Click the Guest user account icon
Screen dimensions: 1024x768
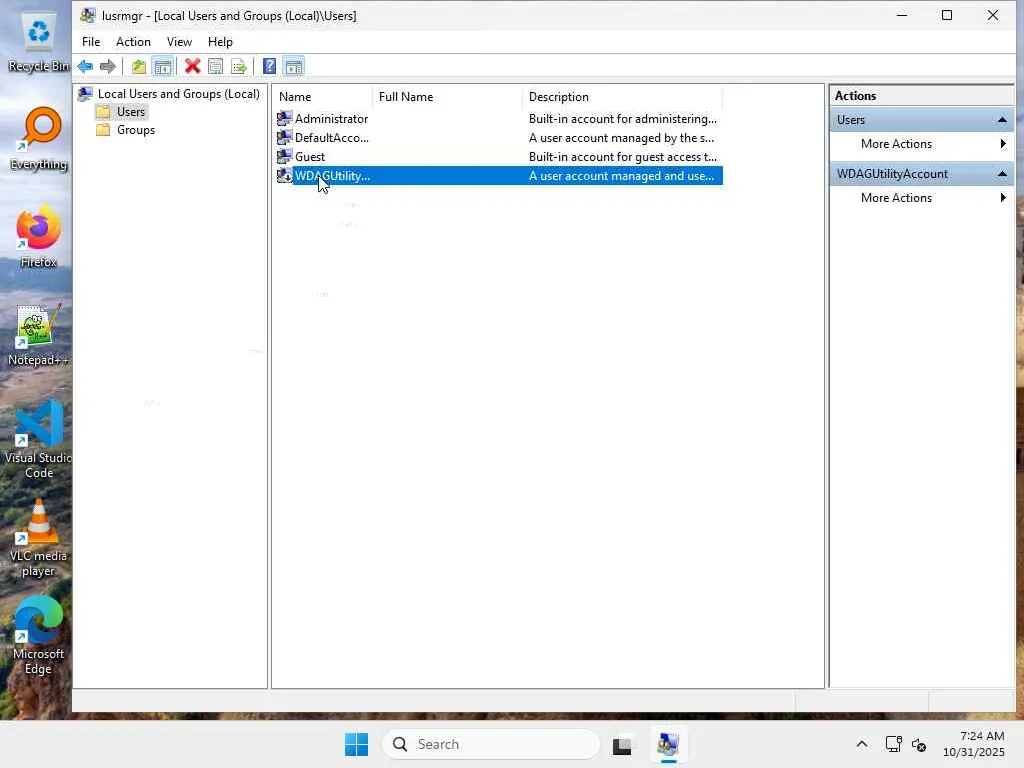pos(284,156)
